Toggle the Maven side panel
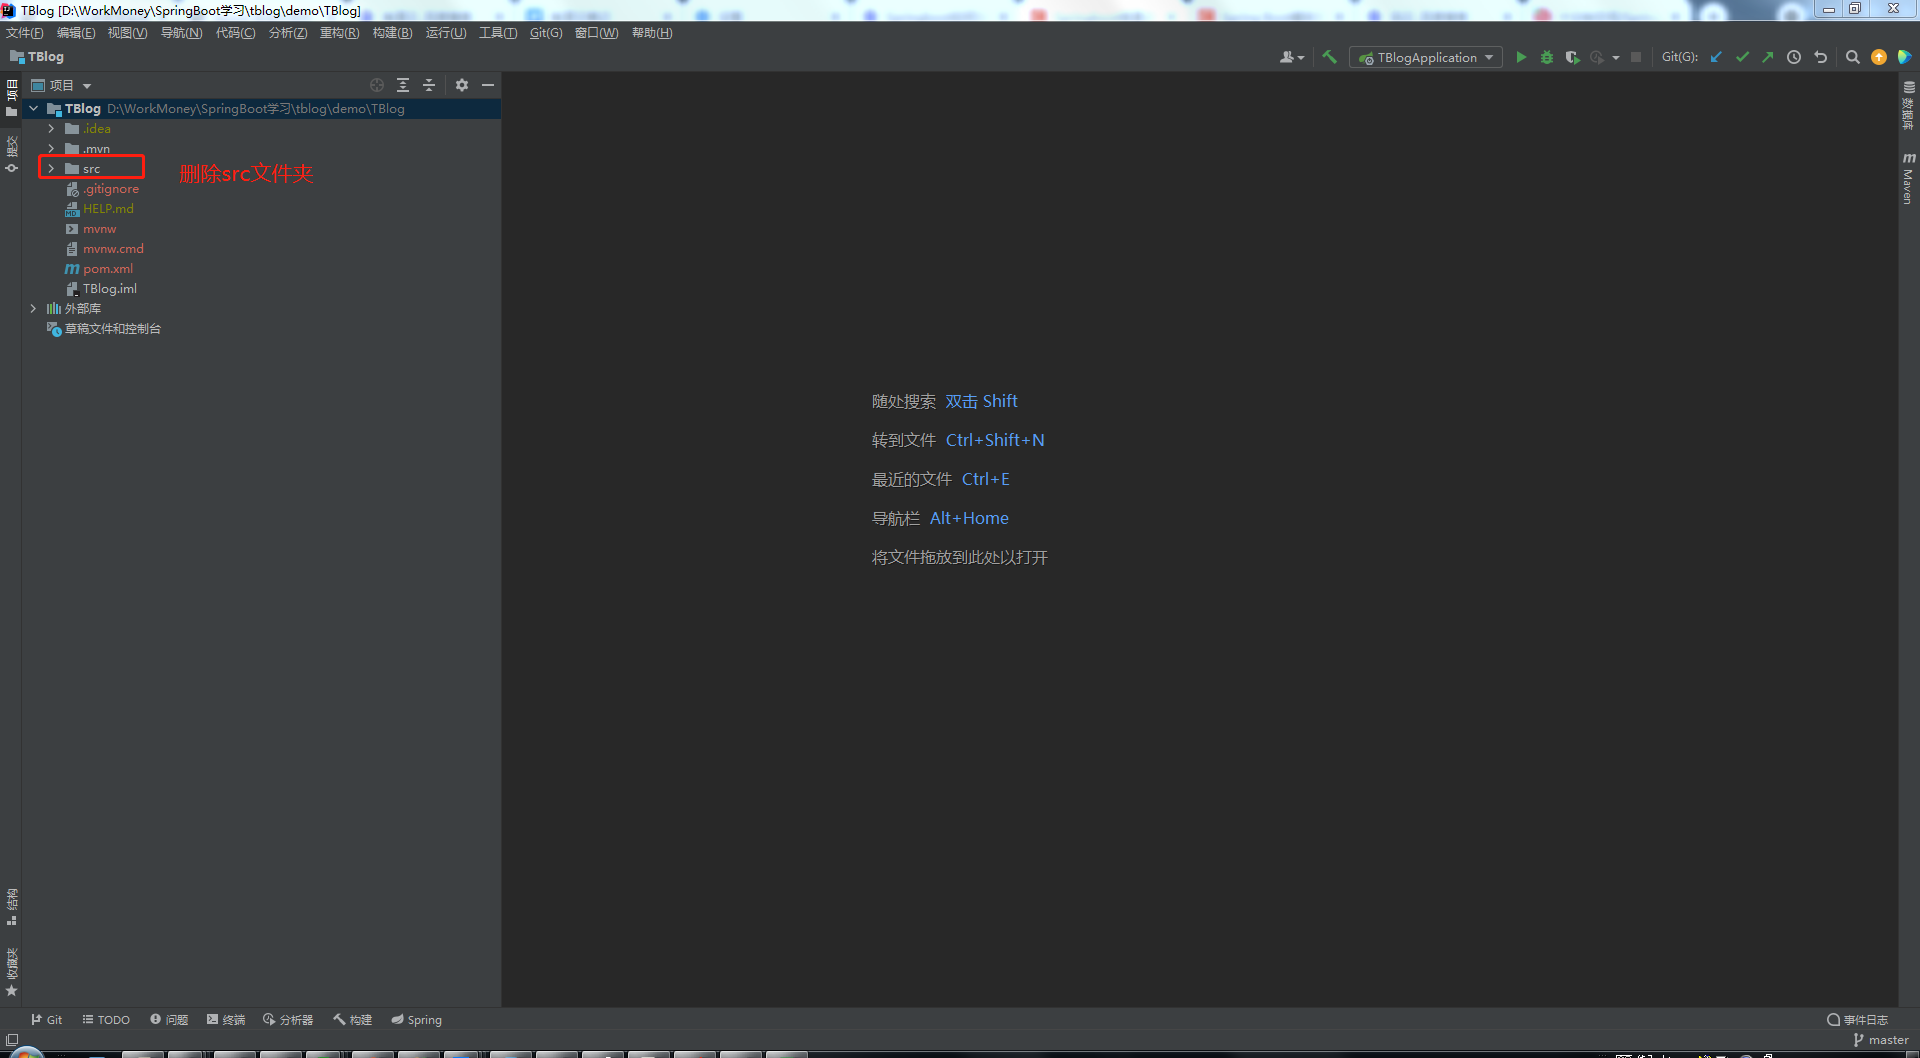 pos(1908,180)
